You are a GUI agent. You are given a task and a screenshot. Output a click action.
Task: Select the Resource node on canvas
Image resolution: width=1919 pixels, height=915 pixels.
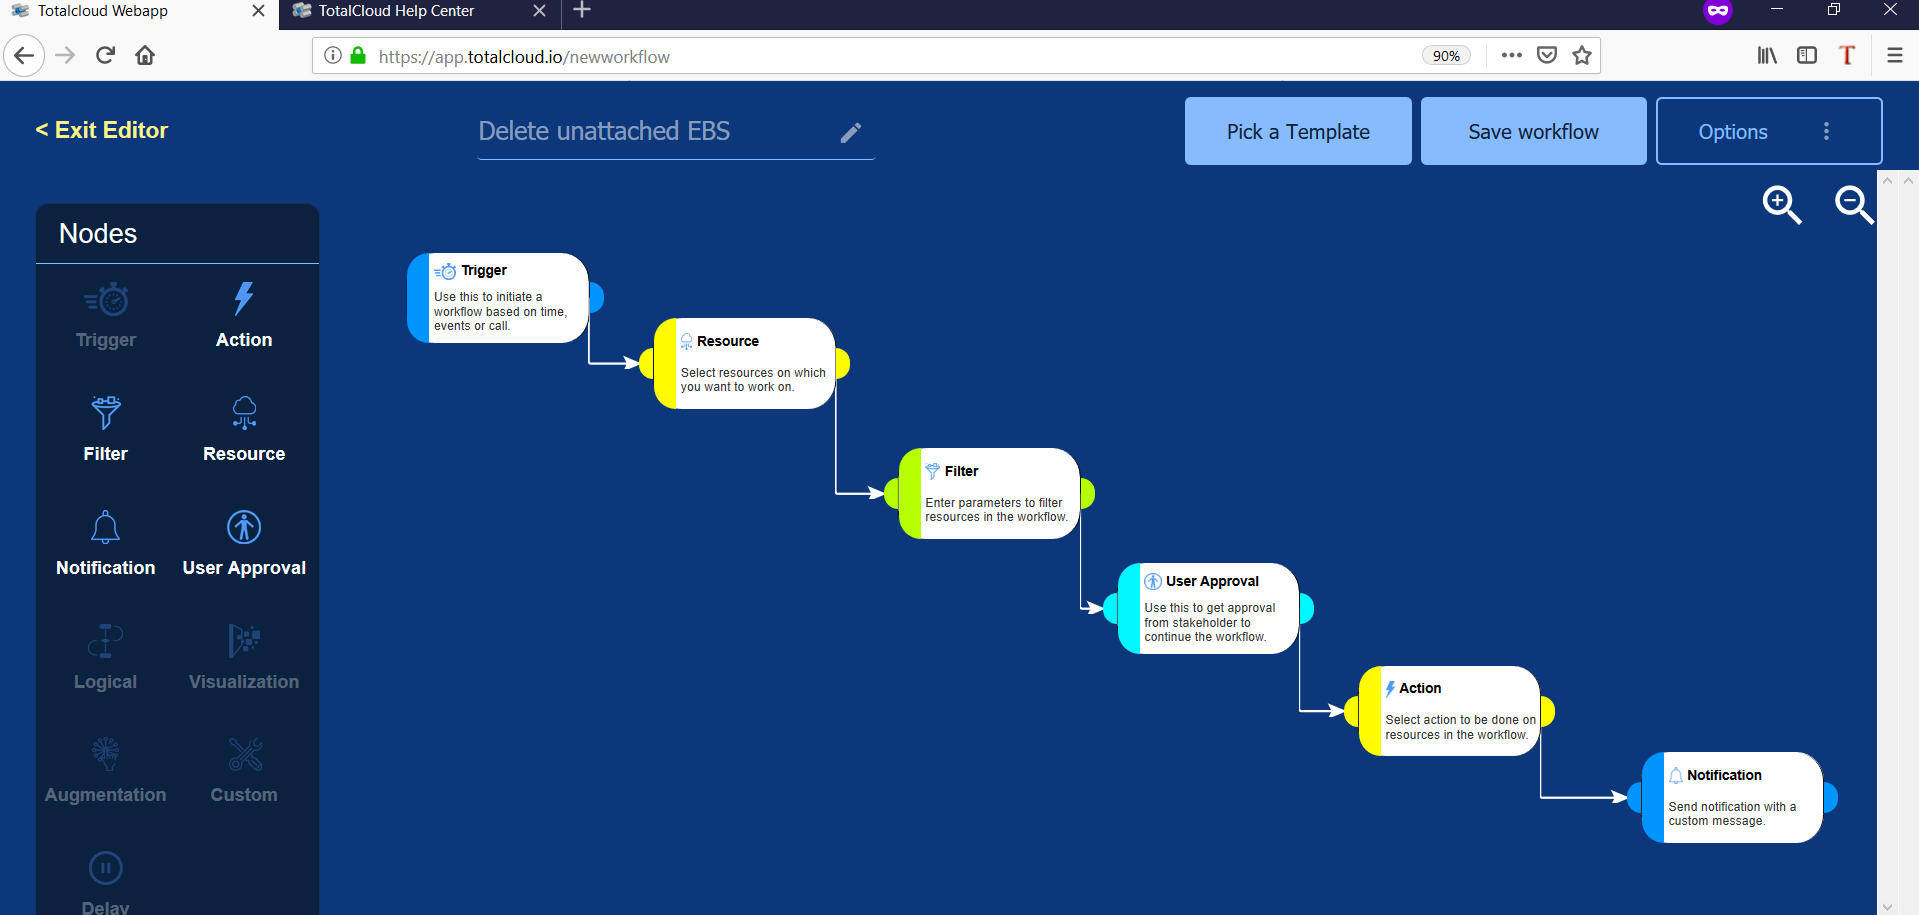click(745, 364)
